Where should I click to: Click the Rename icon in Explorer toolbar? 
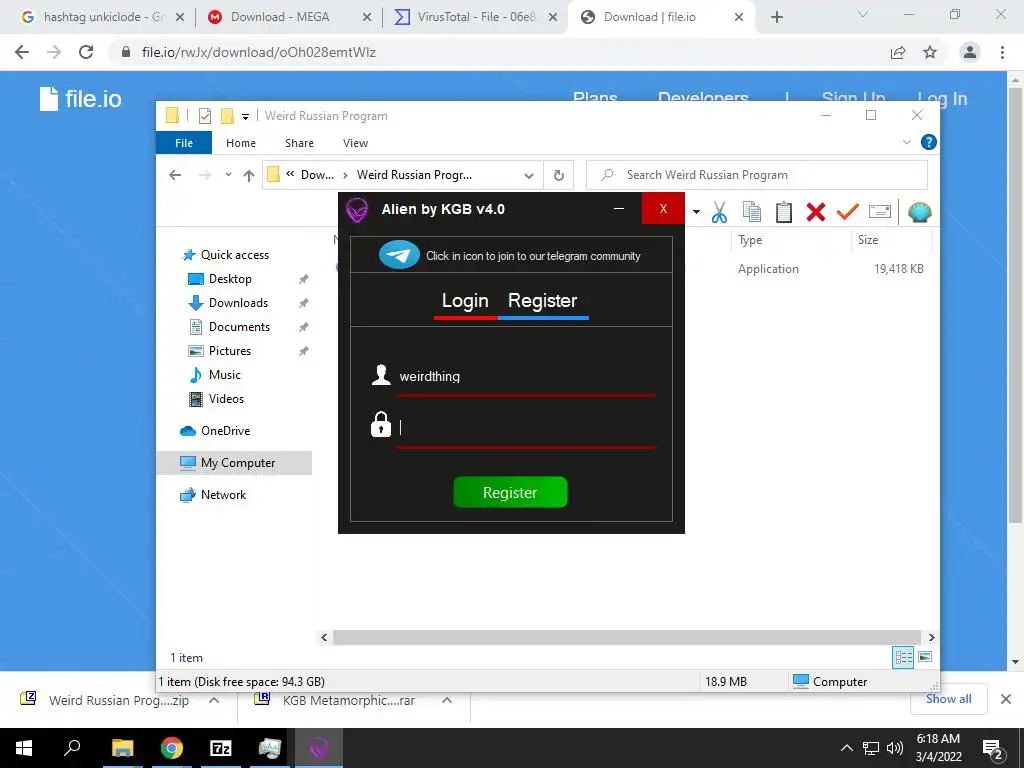click(880, 212)
